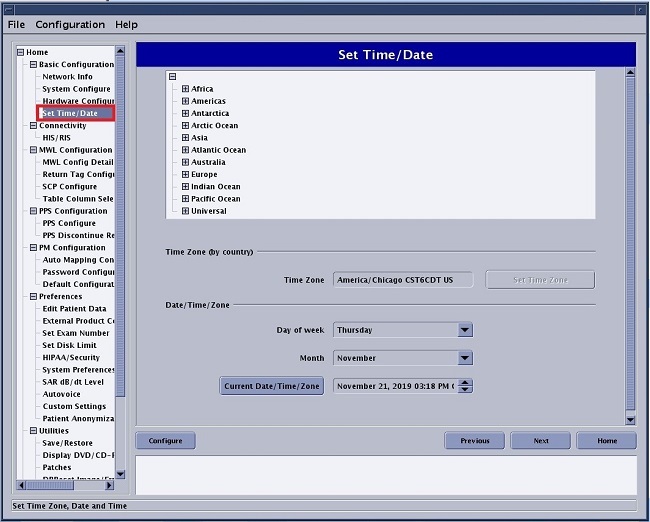The width and height of the screenshot is (650, 522).
Task: Open the Month dropdown
Action: [x=465, y=358]
